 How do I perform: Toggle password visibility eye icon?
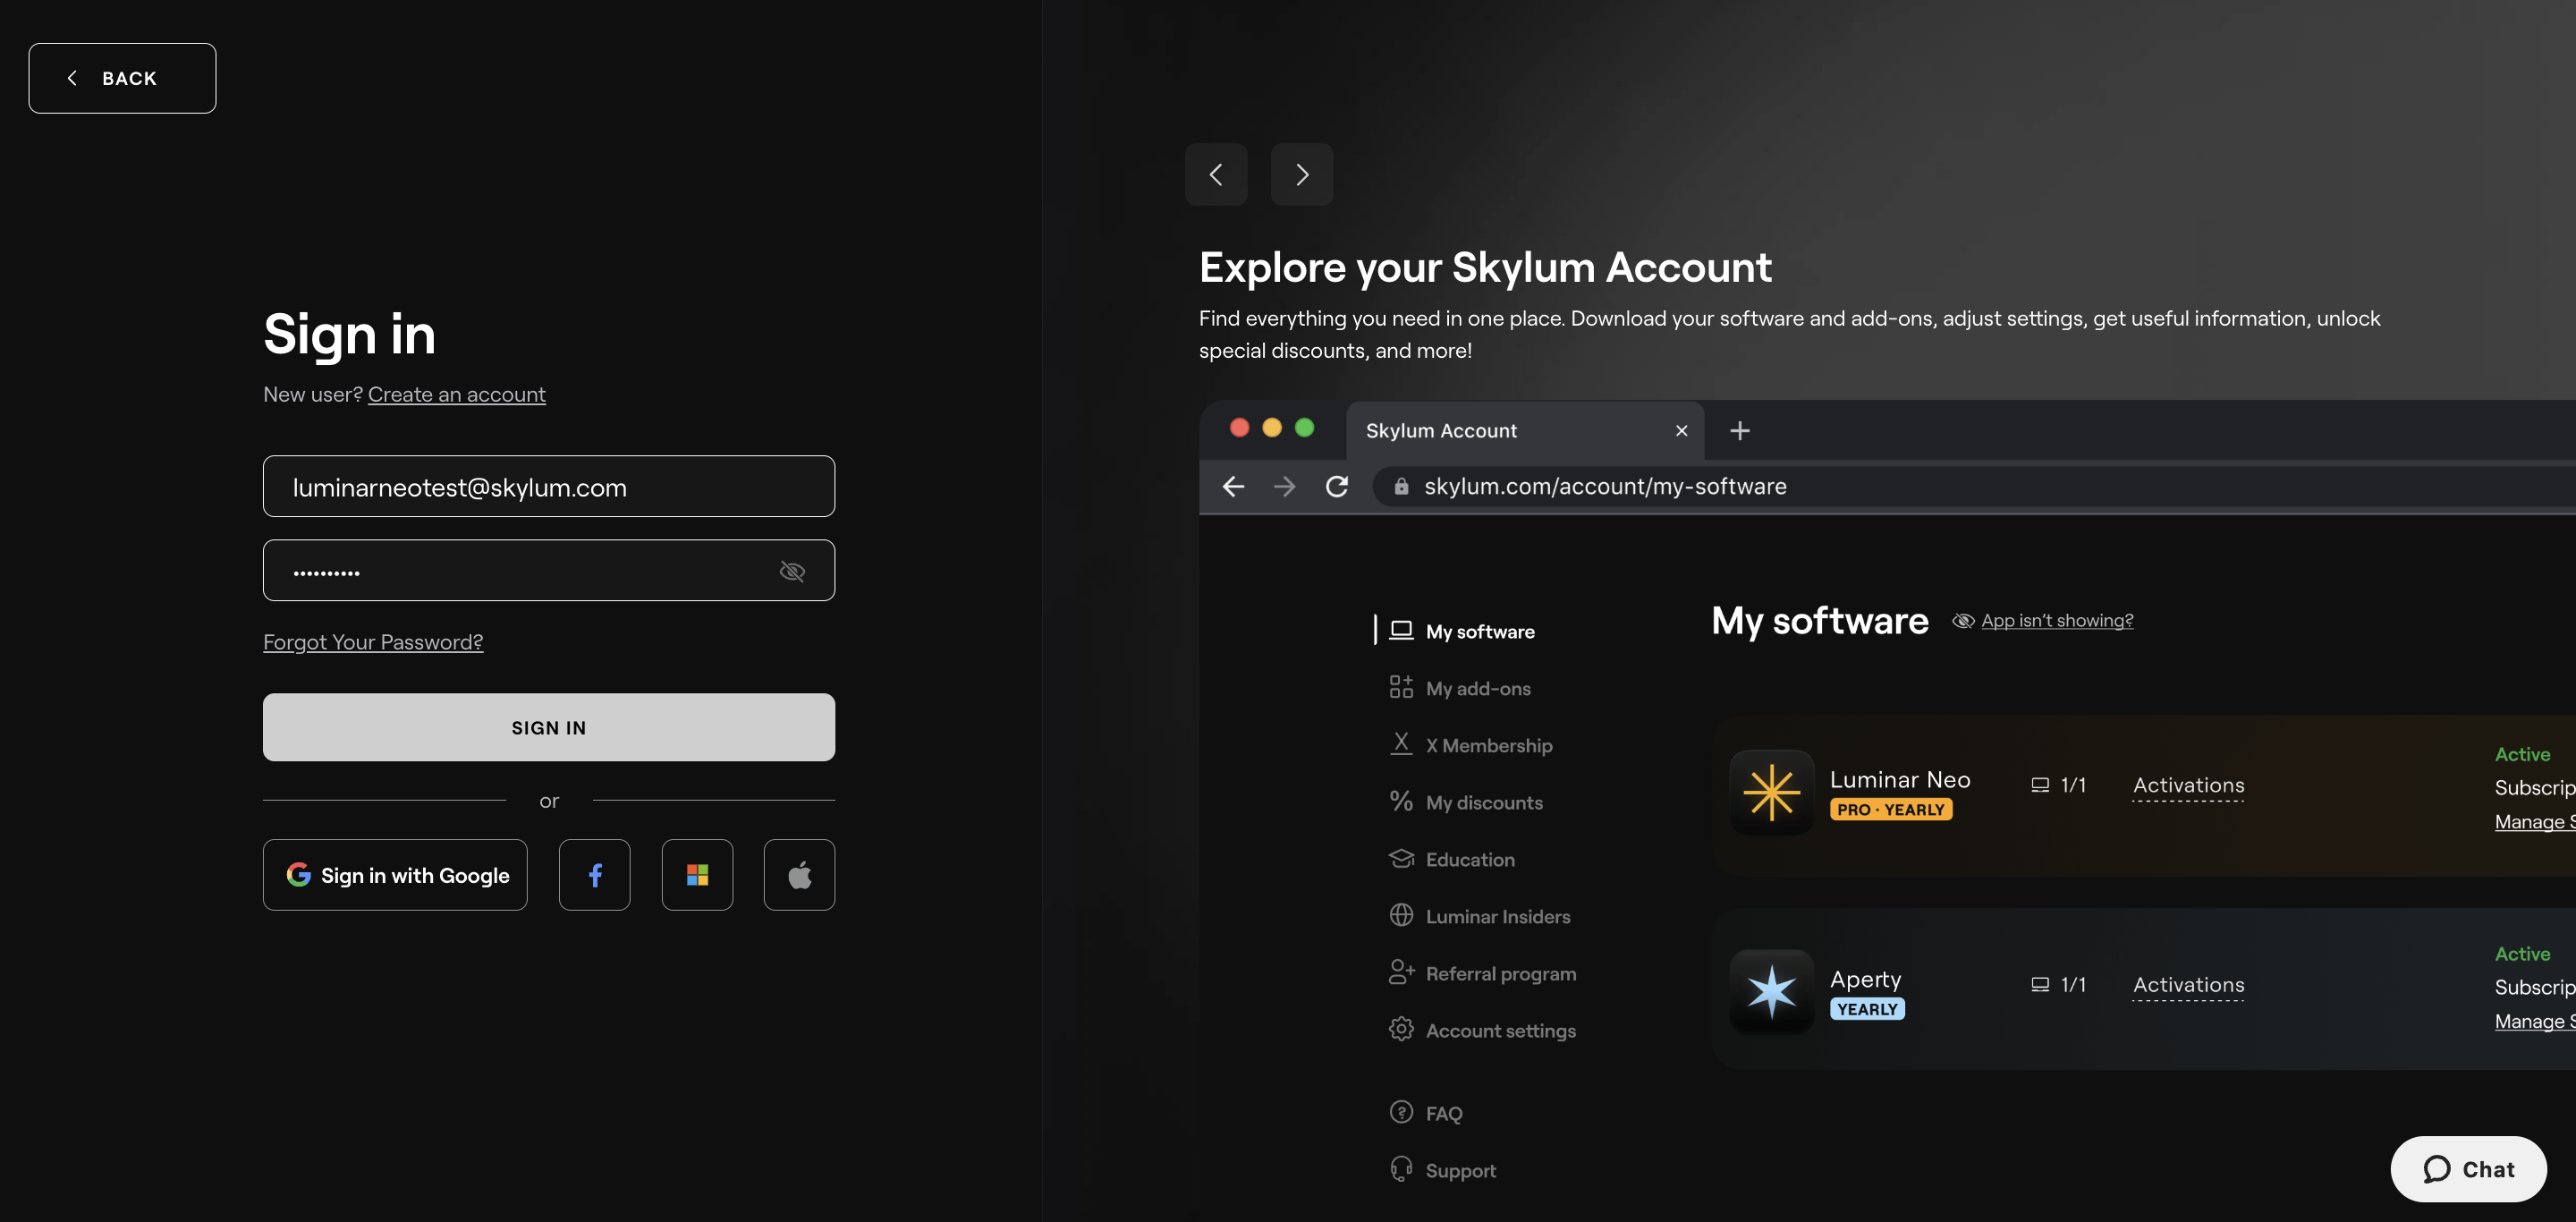pyautogui.click(x=792, y=571)
